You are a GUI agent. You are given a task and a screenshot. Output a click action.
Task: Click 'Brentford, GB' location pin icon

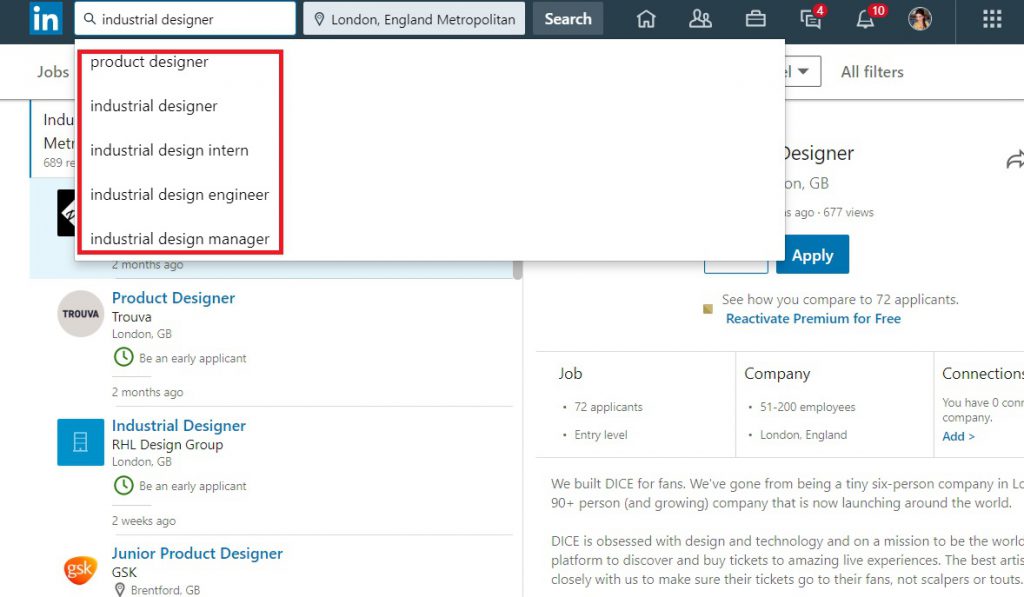(120, 589)
